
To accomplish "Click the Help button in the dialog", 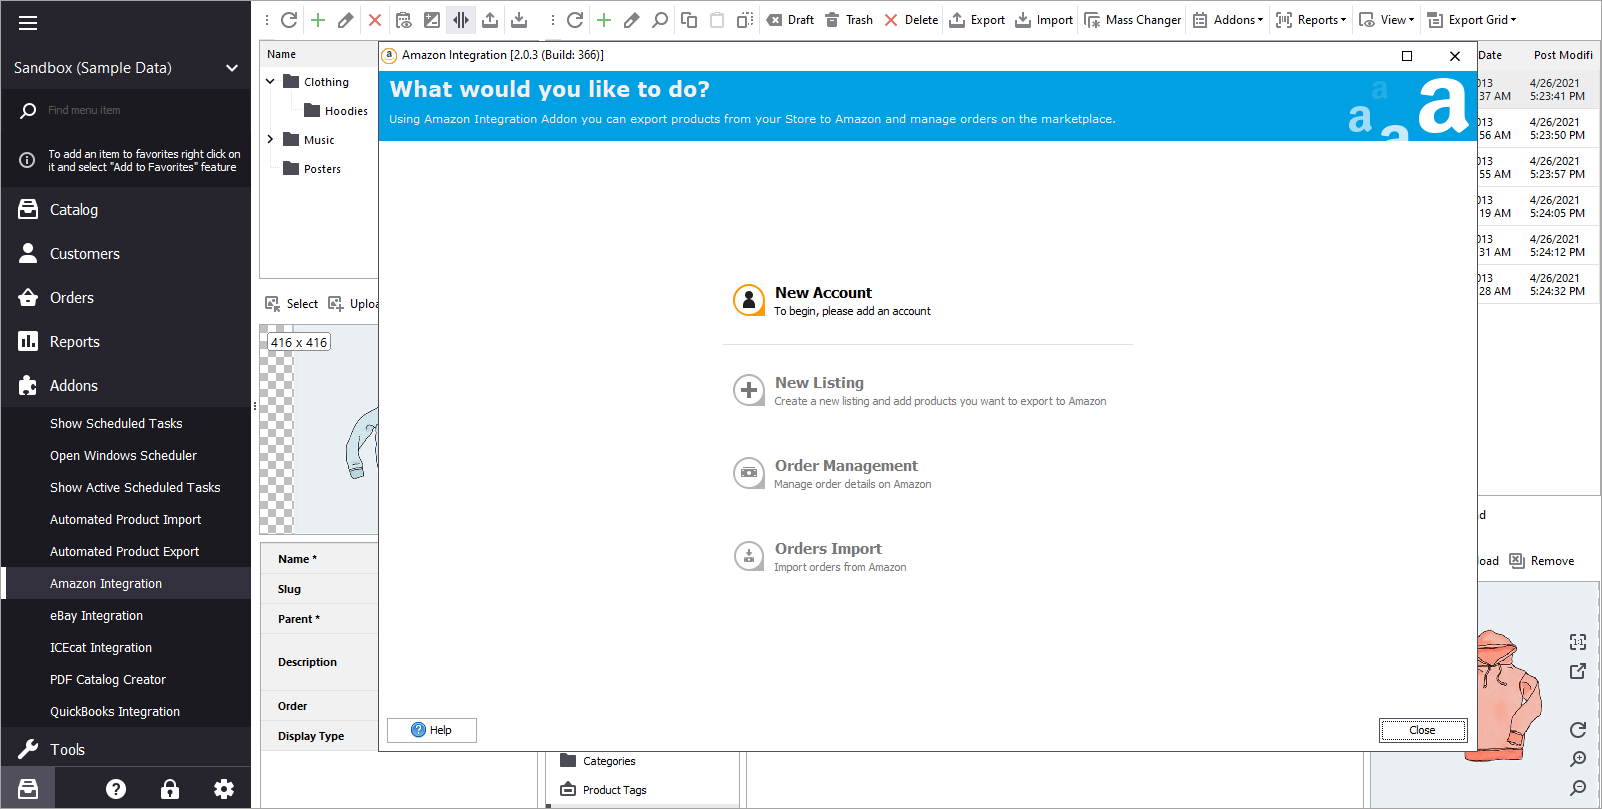I will [432, 730].
